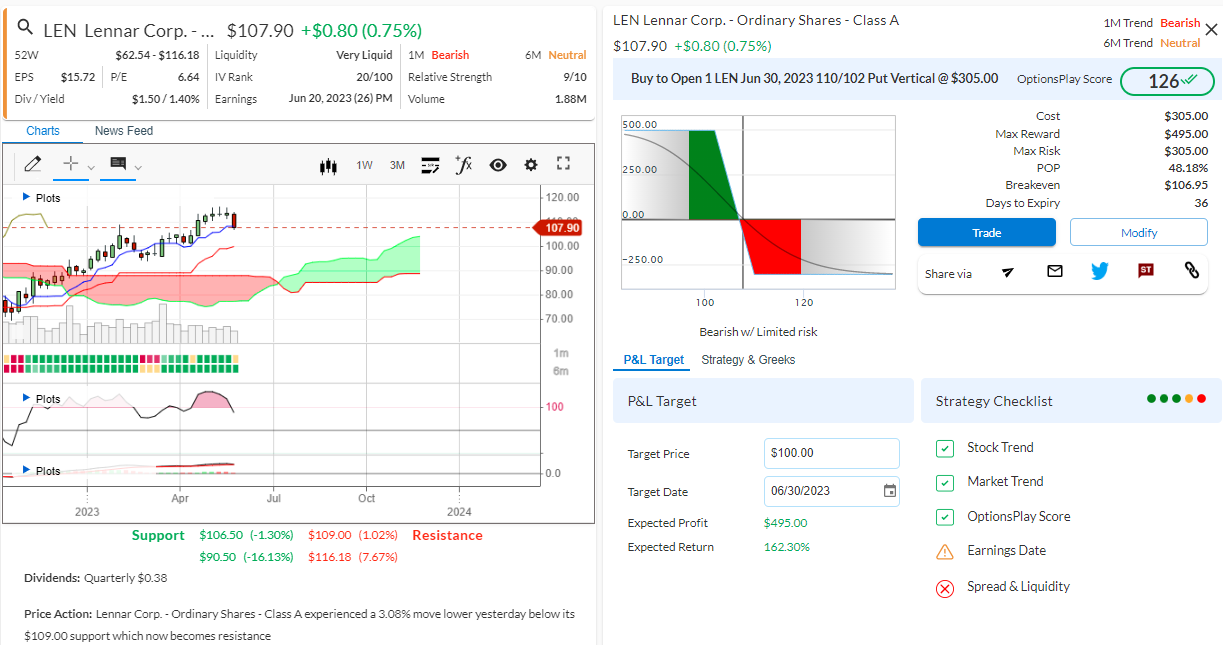Viewport: 1223px width, 645px height.
Task: Click the Days to Expiry 36 value
Action: pyautogui.click(x=1201, y=203)
